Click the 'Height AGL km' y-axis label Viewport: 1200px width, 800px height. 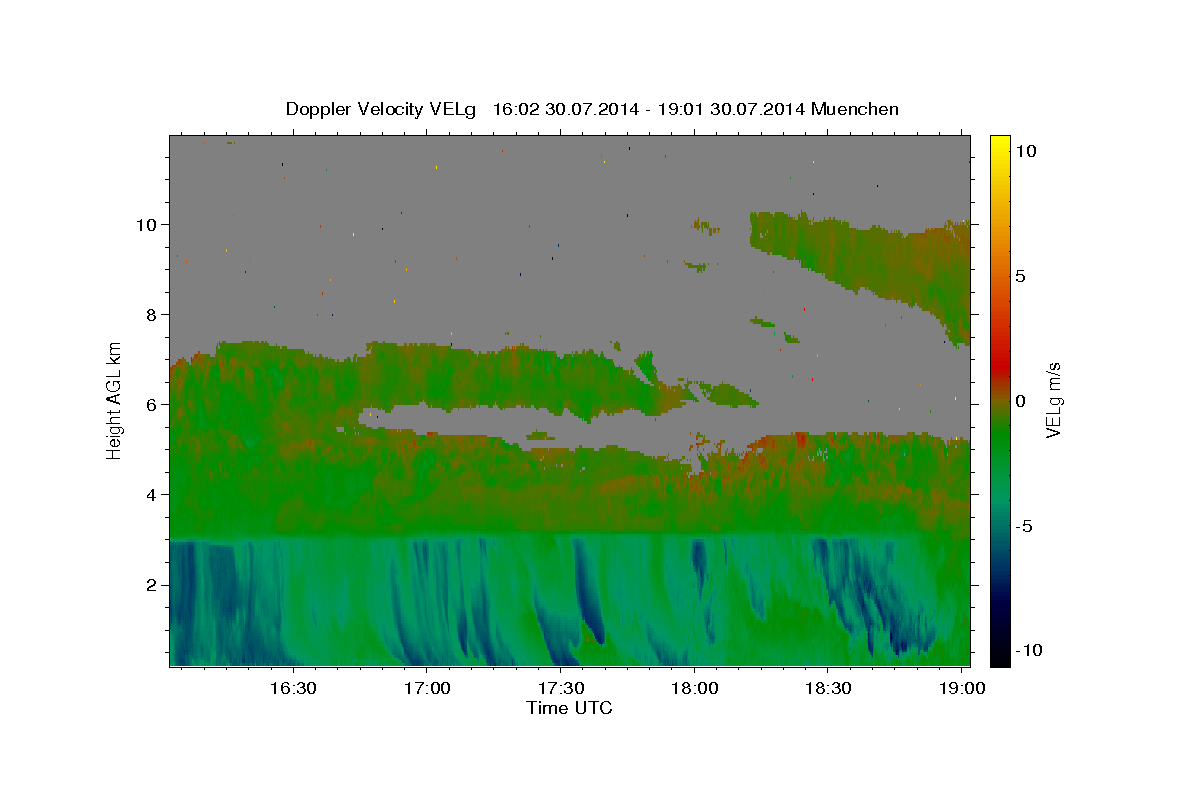[115, 399]
